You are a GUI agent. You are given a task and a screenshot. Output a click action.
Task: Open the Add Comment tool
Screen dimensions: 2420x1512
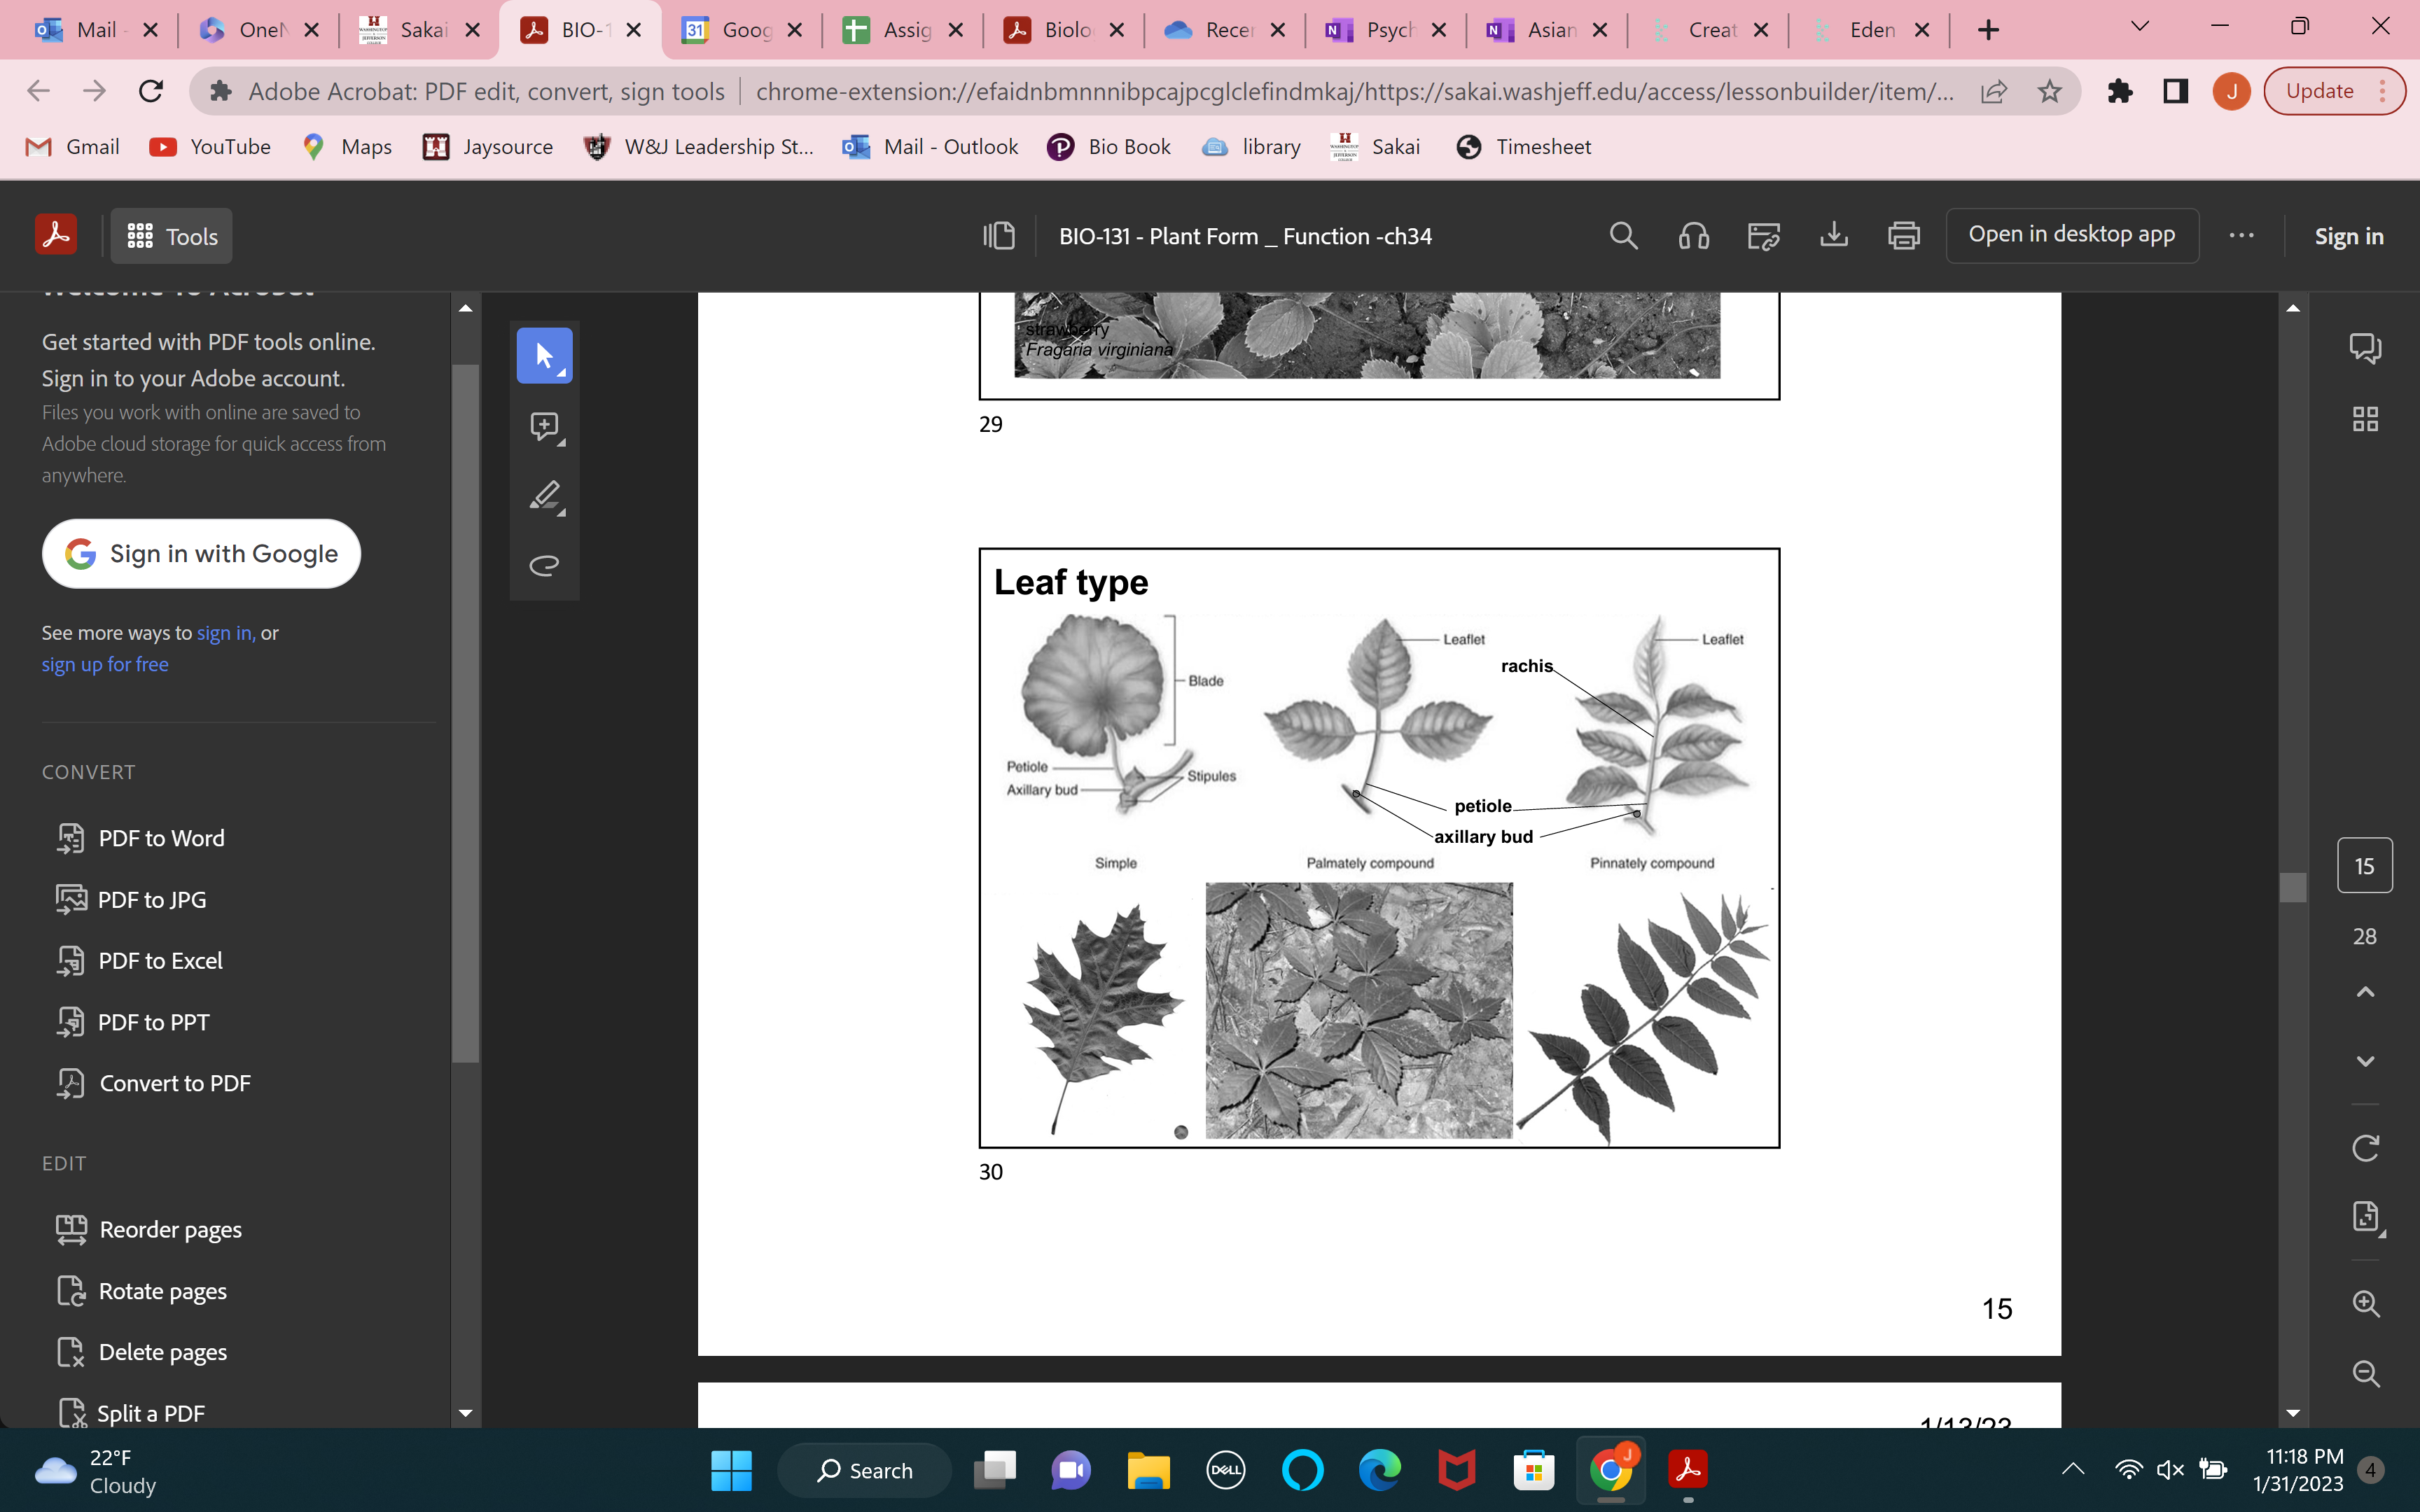pyautogui.click(x=545, y=426)
